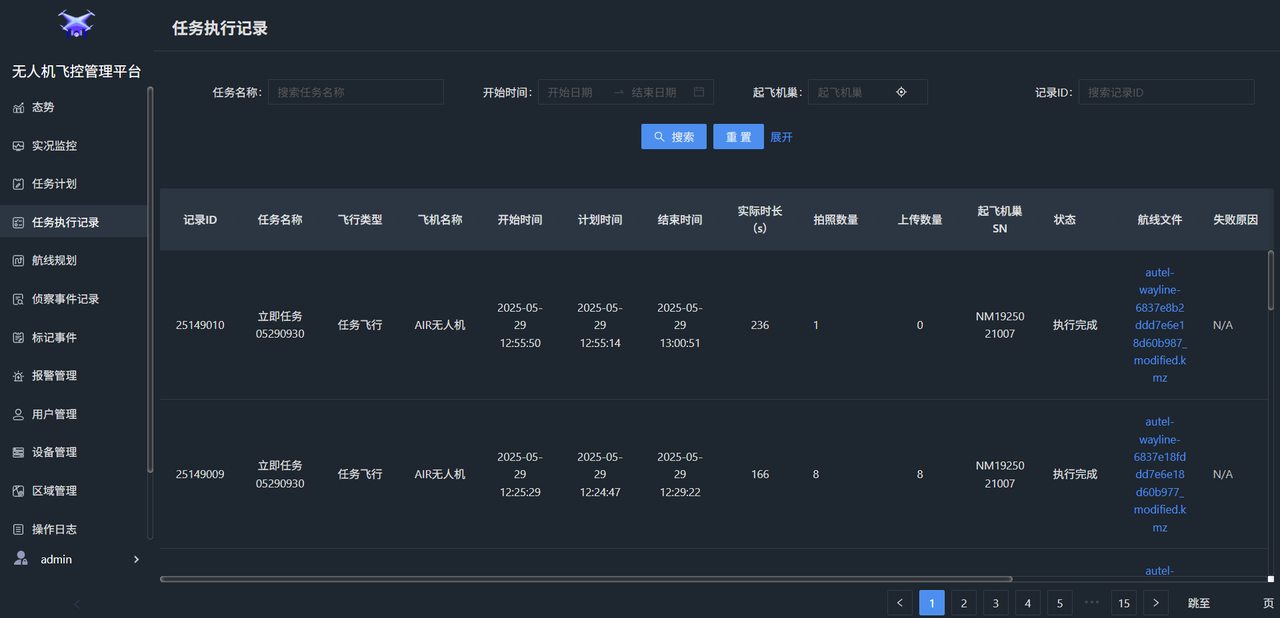Viewport: 1280px width, 618px height.
Task: Click the admin user avatar icon
Action: [21, 559]
